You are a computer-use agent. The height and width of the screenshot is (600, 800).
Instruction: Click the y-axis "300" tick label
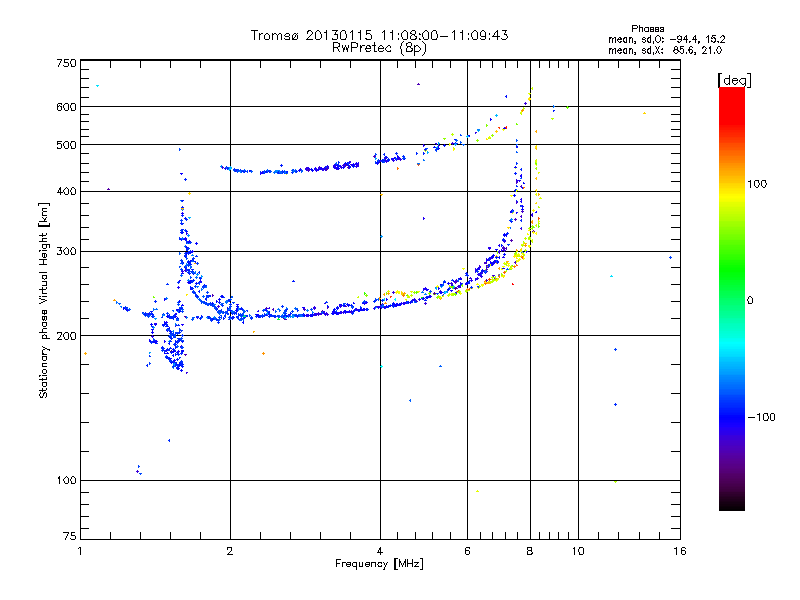[x=66, y=251]
